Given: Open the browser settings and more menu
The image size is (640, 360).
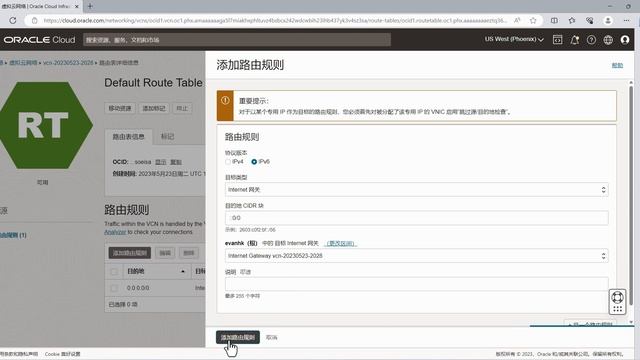Looking at the screenshot, I should click(627, 20).
